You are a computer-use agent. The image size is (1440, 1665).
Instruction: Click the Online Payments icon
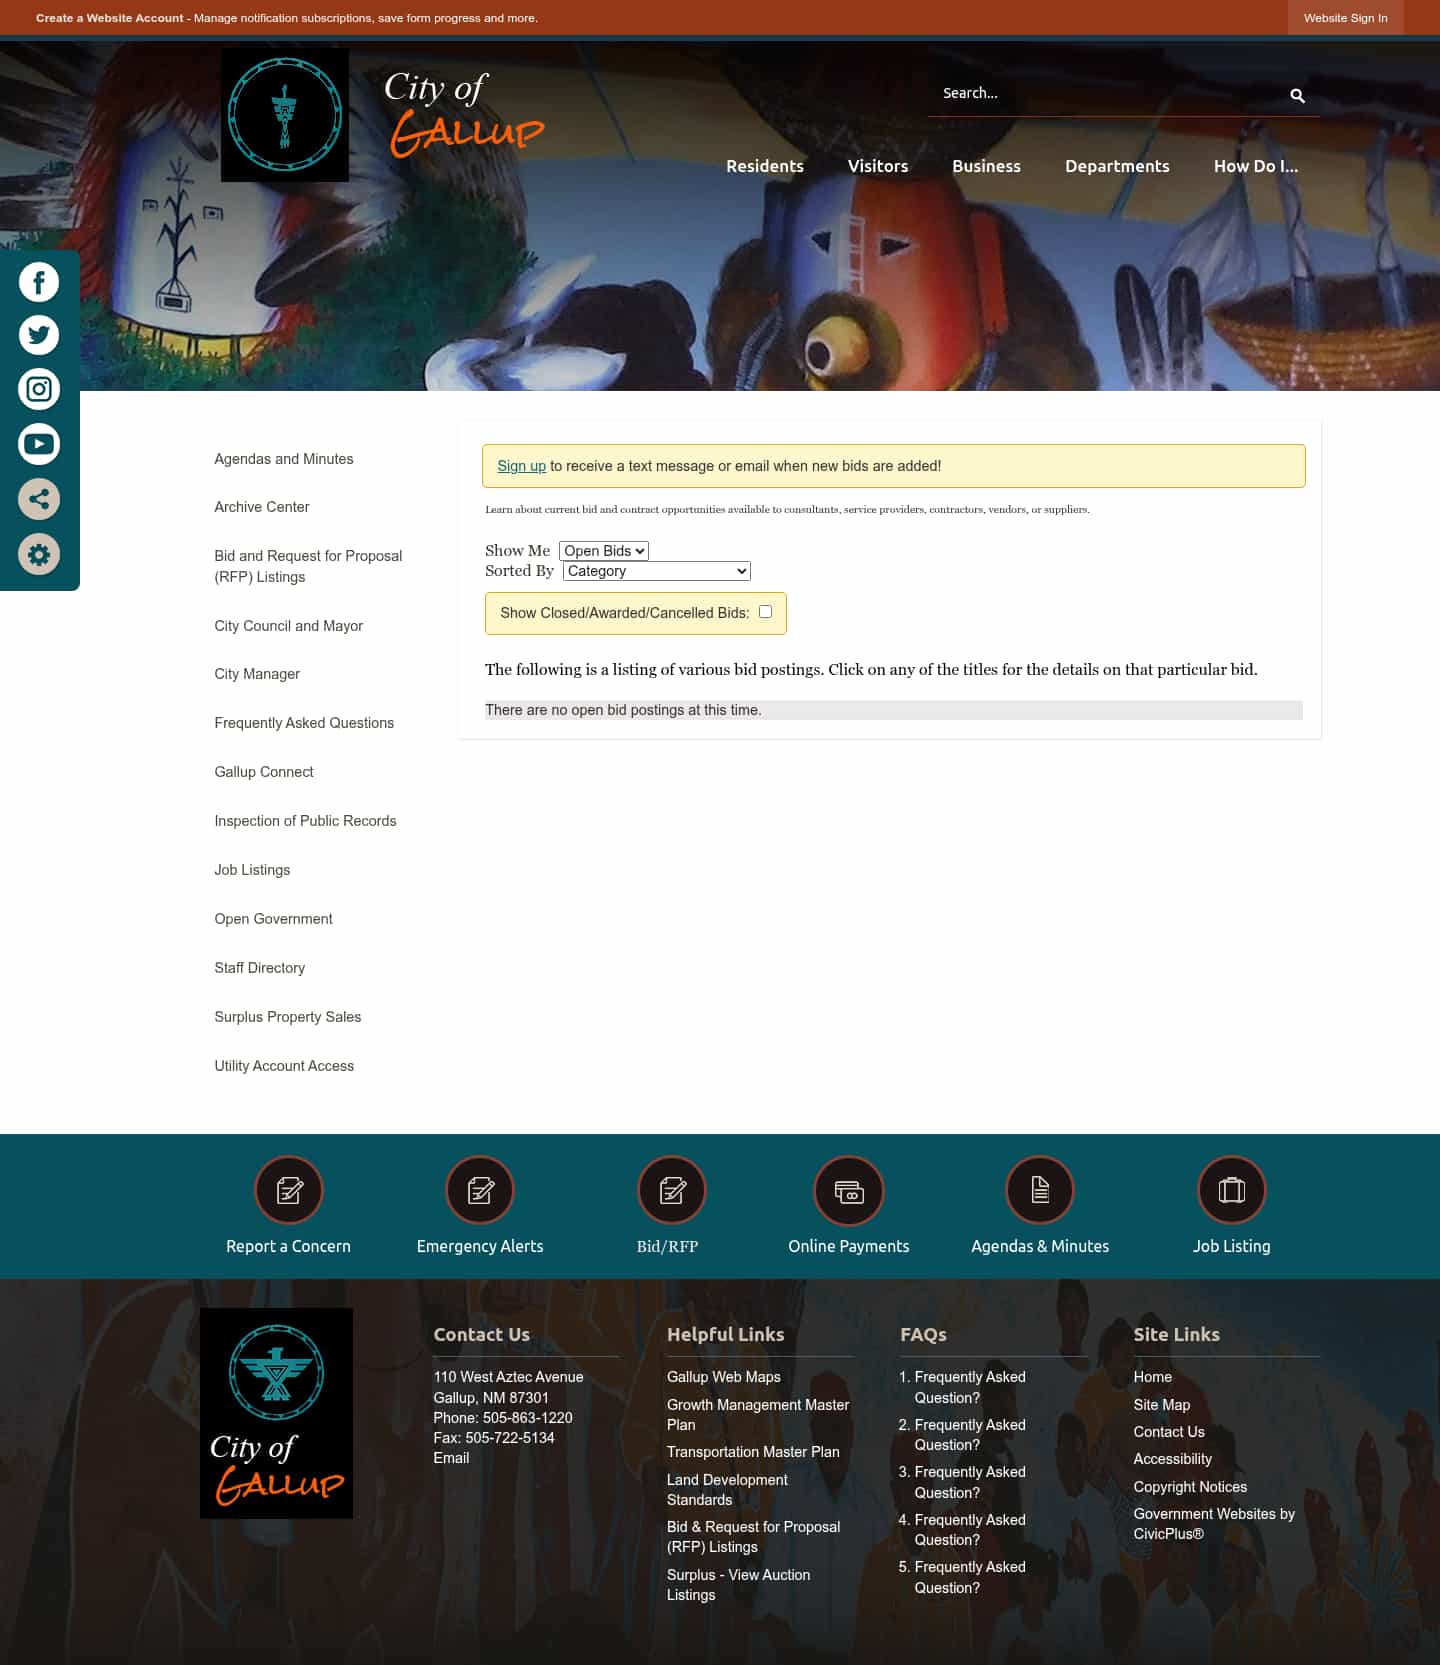tap(849, 1190)
